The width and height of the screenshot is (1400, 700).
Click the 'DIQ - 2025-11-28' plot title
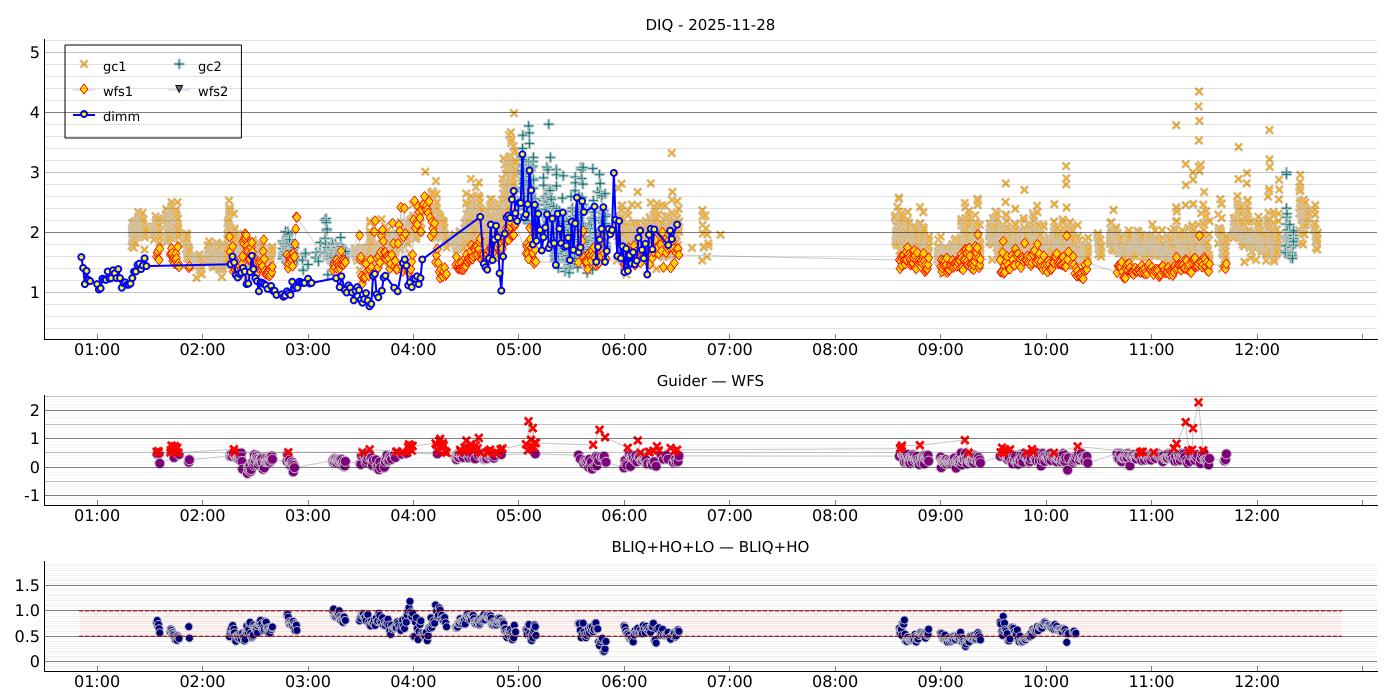pos(710,25)
